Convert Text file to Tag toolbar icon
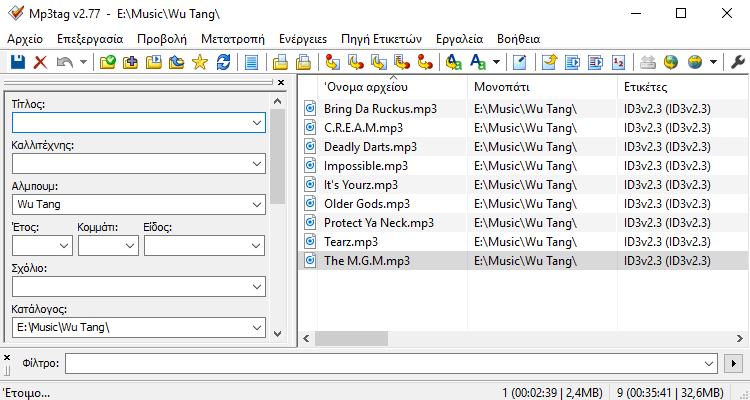Image resolution: width=750 pixels, height=400 pixels. pos(402,62)
